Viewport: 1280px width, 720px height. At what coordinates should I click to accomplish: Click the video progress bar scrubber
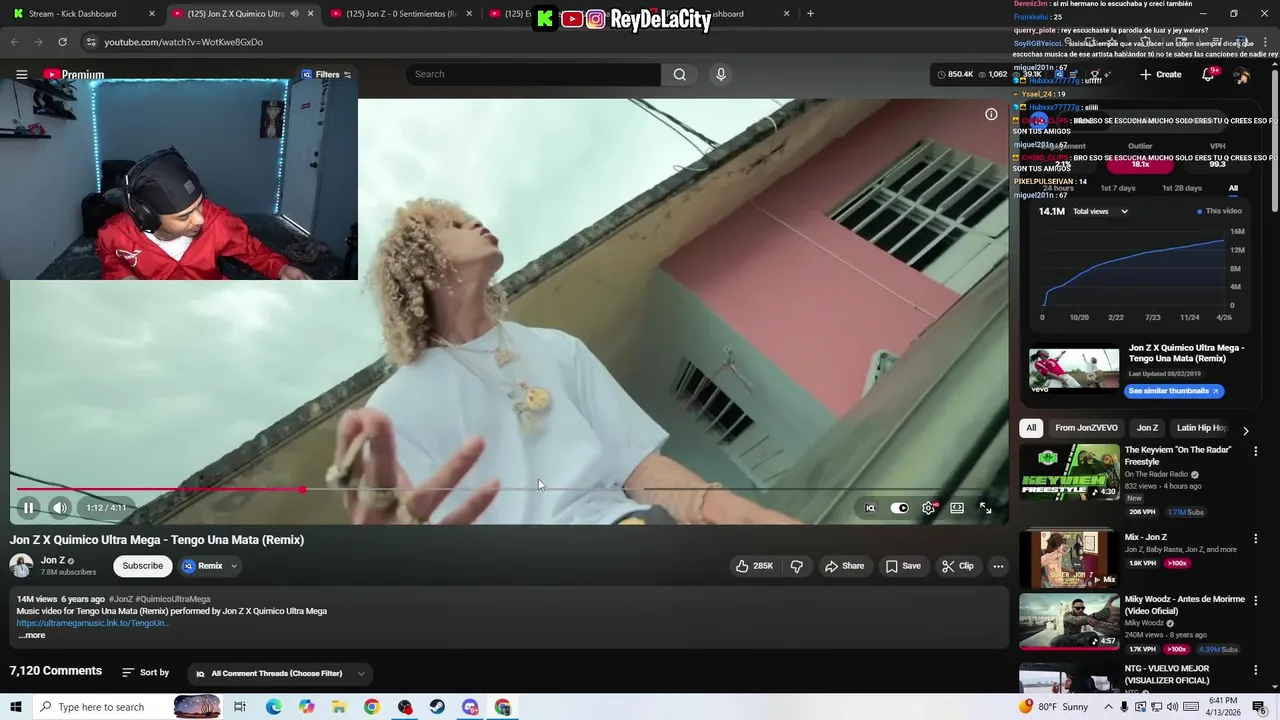[302, 489]
